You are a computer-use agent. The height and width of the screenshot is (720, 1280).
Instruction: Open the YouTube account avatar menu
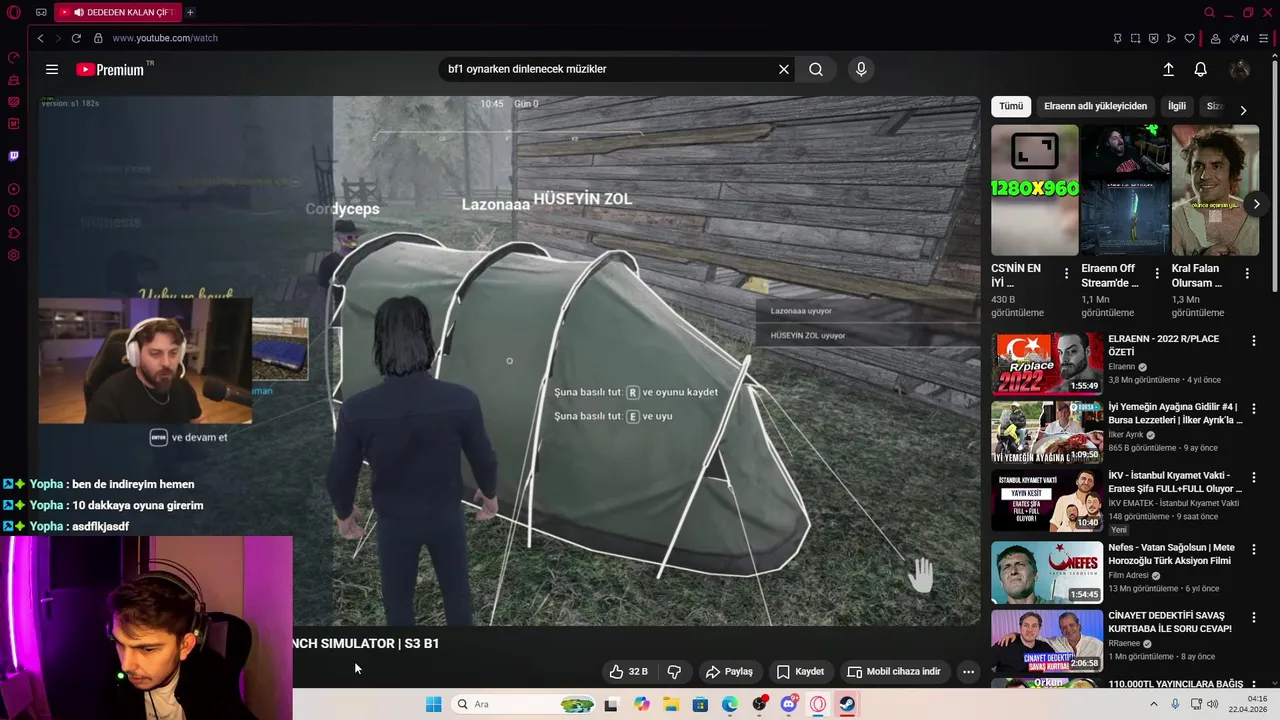[x=1240, y=69]
